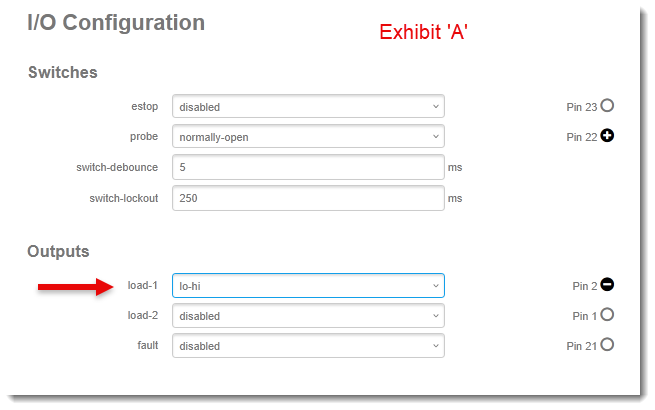Click the switch-debounce input field
The height and width of the screenshot is (410, 655).
point(308,167)
